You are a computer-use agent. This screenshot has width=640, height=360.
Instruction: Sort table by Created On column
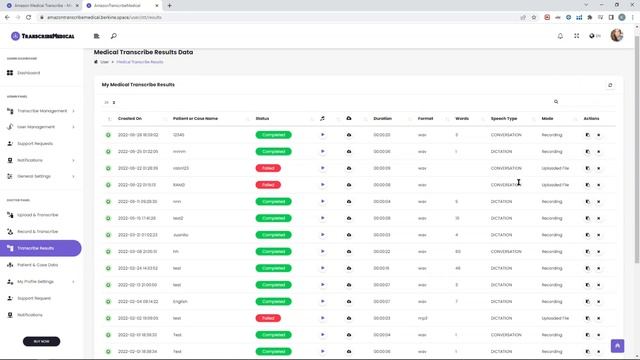[130, 118]
